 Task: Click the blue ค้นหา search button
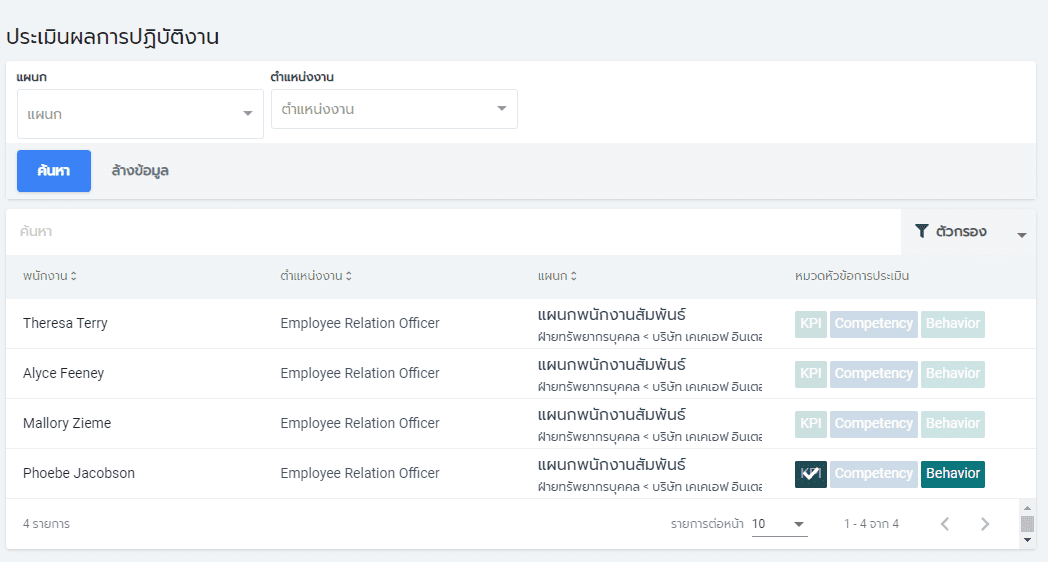tap(54, 171)
